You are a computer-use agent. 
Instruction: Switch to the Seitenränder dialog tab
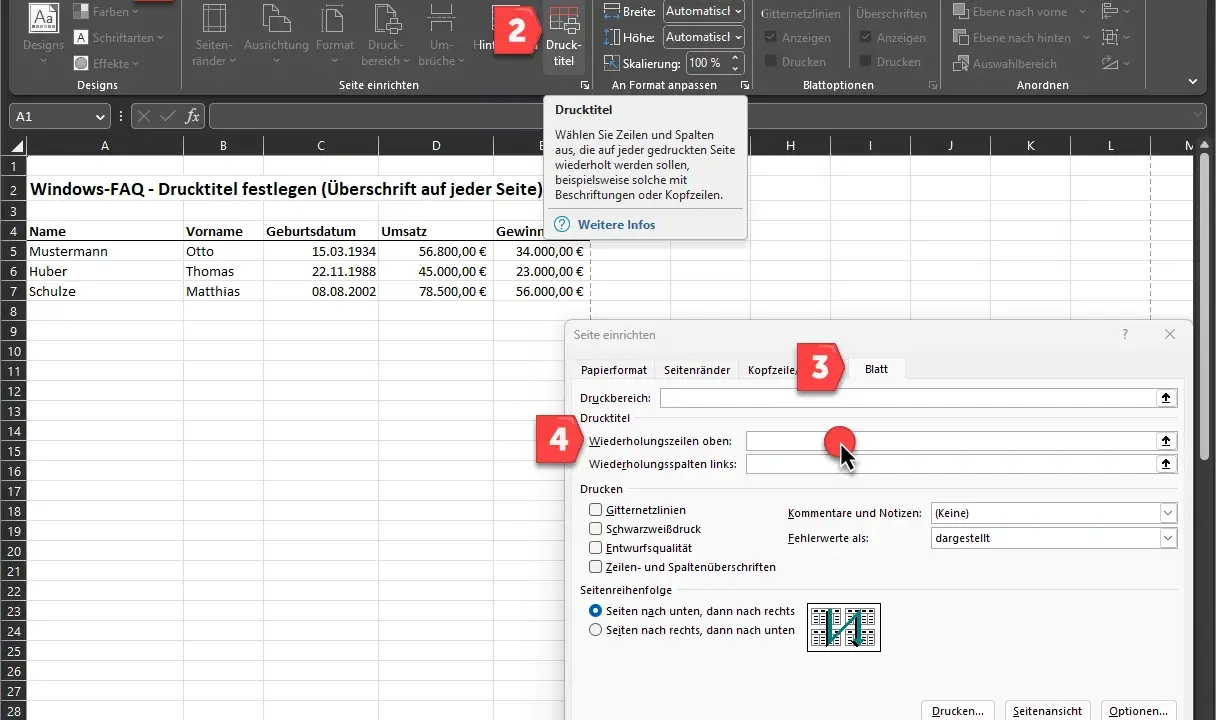(x=697, y=370)
